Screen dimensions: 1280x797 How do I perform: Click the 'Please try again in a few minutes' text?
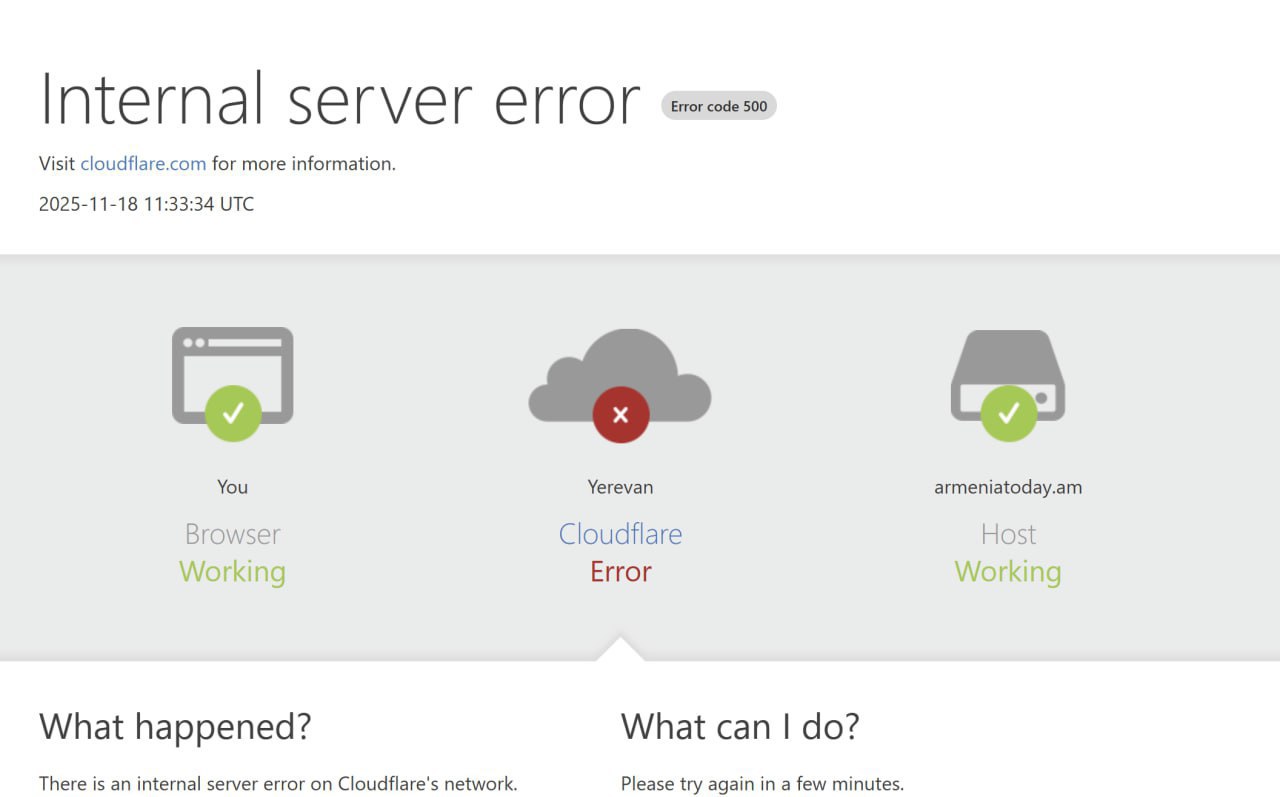(762, 784)
